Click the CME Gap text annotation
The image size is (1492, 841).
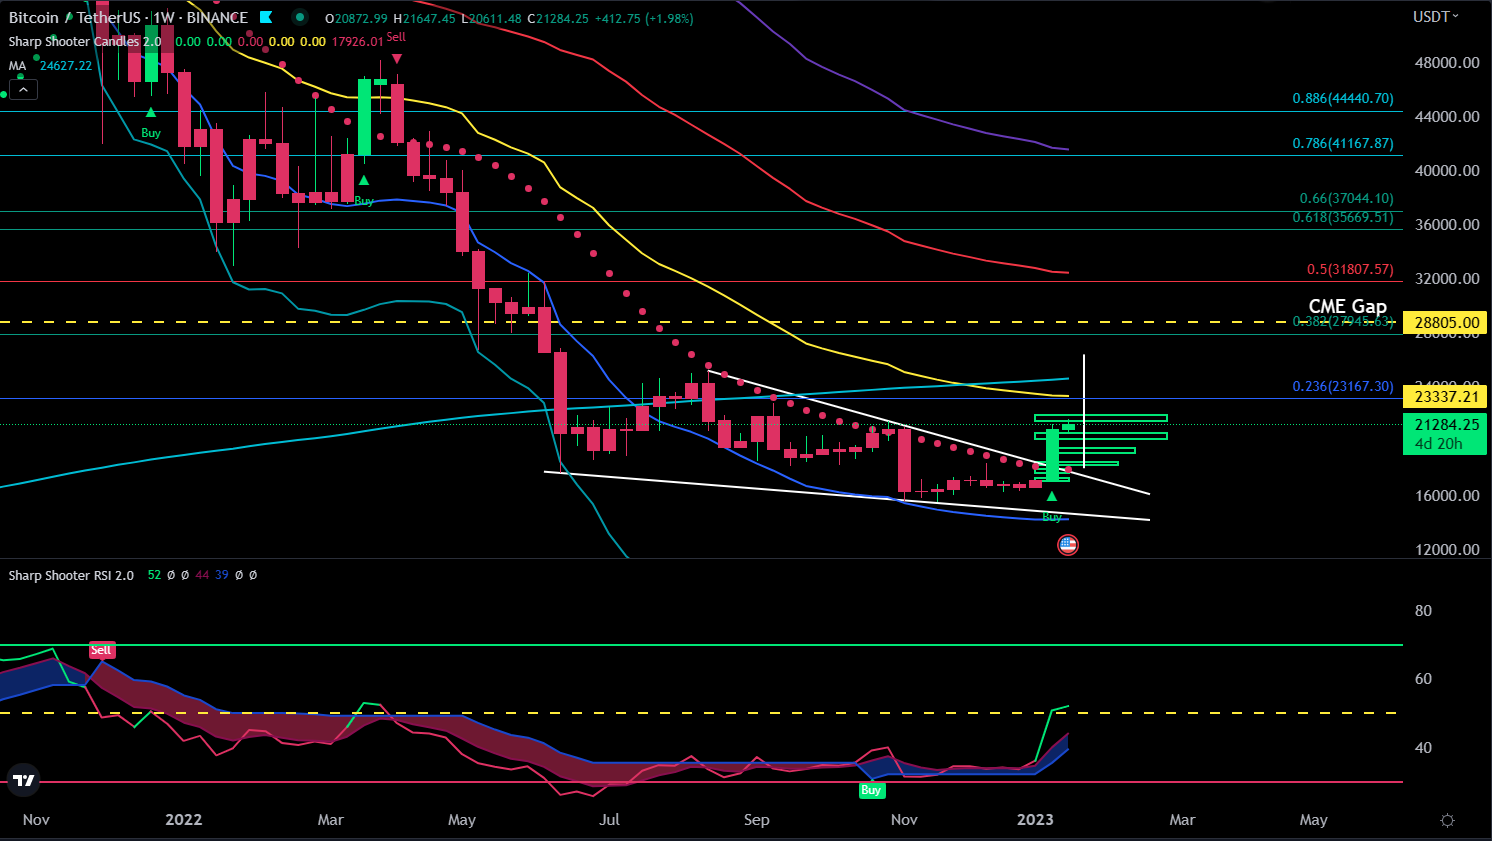tap(1347, 306)
